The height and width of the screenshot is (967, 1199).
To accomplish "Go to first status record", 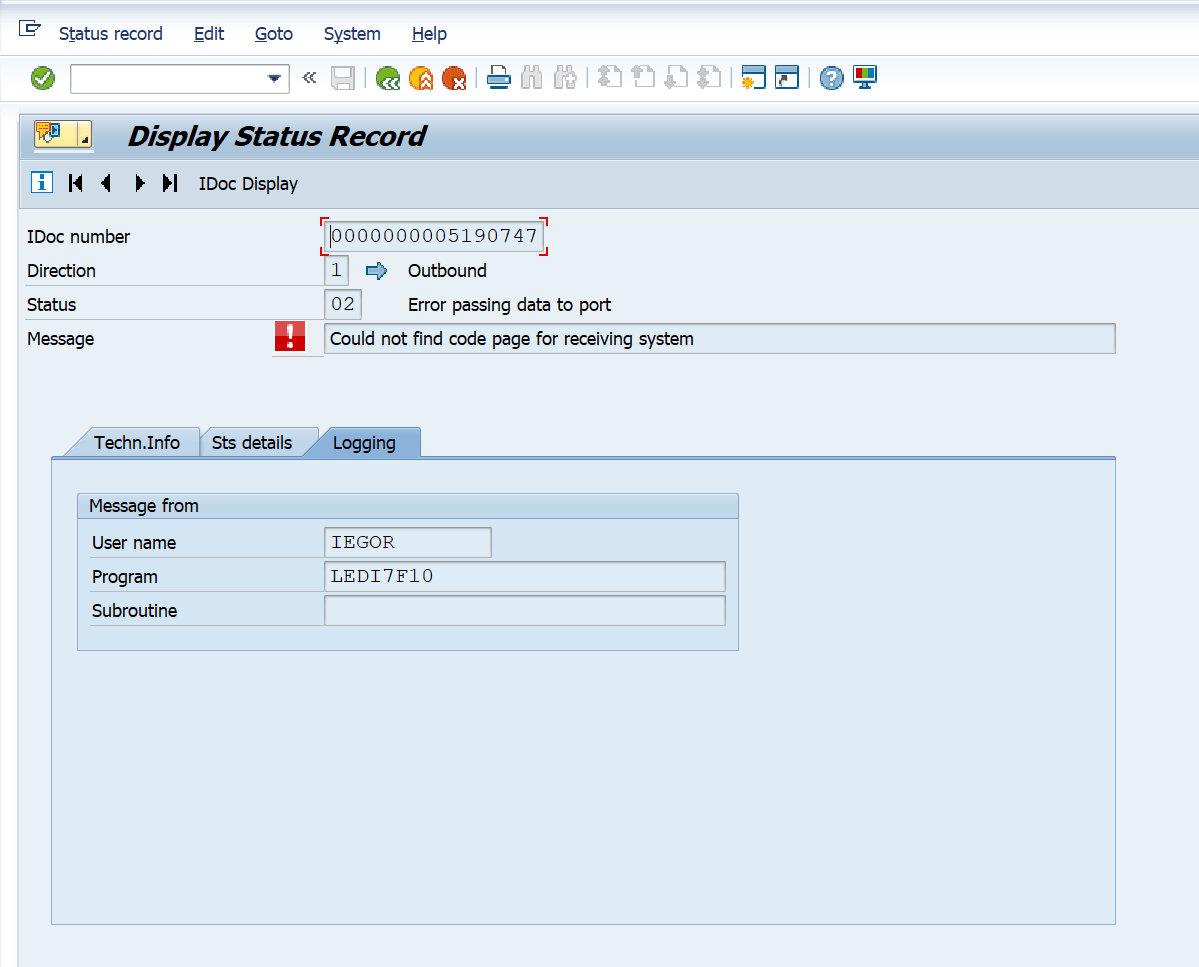I will tap(76, 183).
